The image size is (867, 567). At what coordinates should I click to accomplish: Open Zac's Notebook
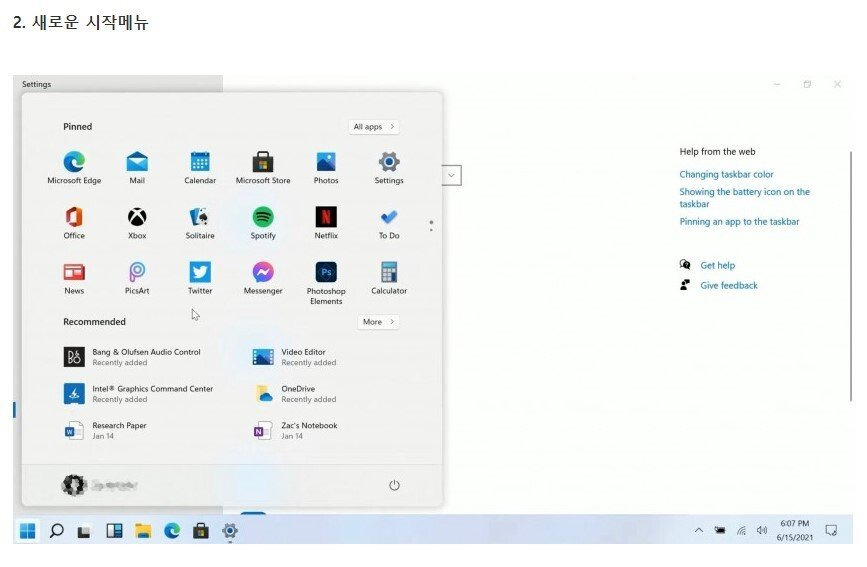point(295,430)
